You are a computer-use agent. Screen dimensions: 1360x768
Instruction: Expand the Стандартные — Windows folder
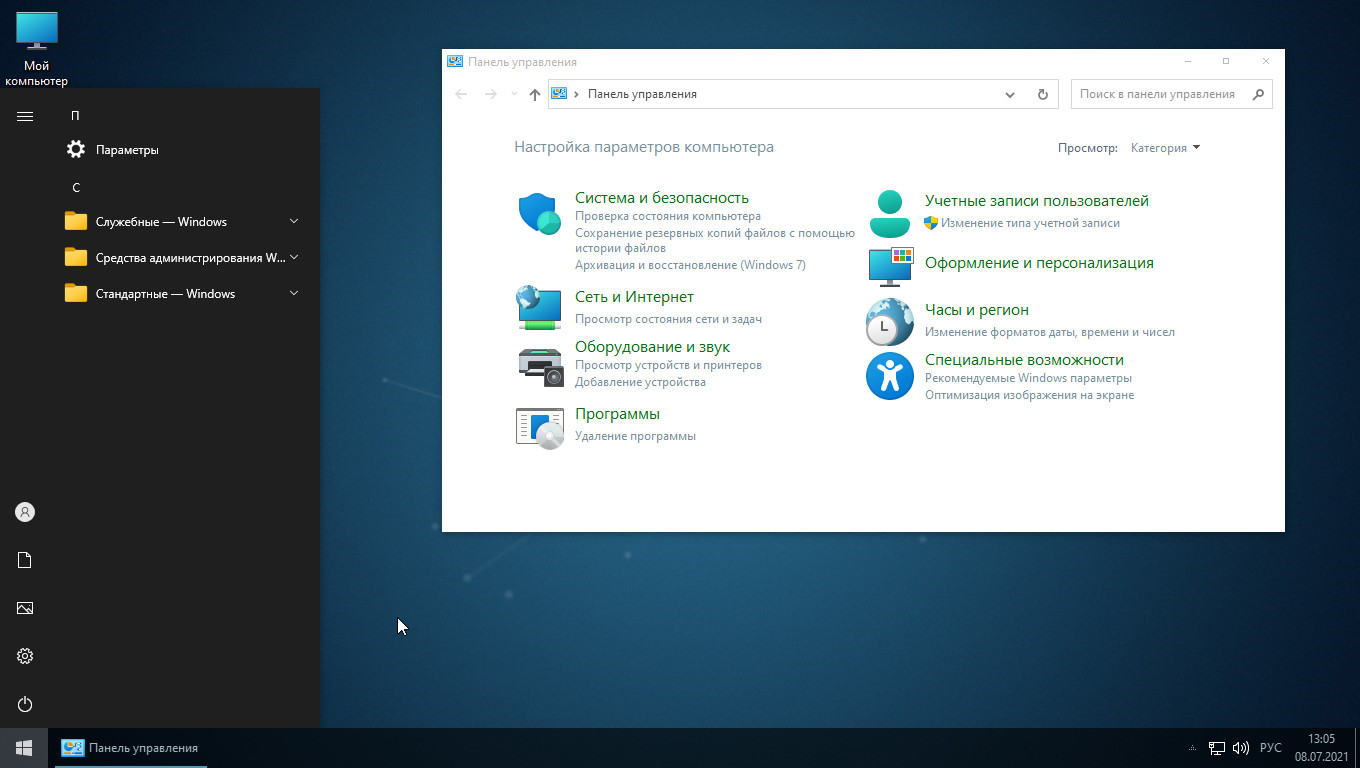(180, 293)
